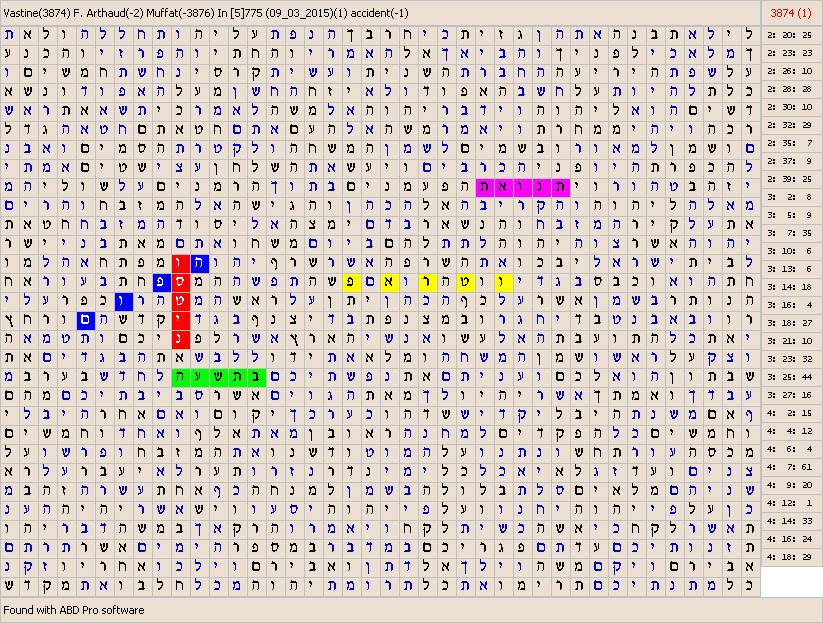
Task: Select verse reference 3: 2: 8
Action: point(791,197)
